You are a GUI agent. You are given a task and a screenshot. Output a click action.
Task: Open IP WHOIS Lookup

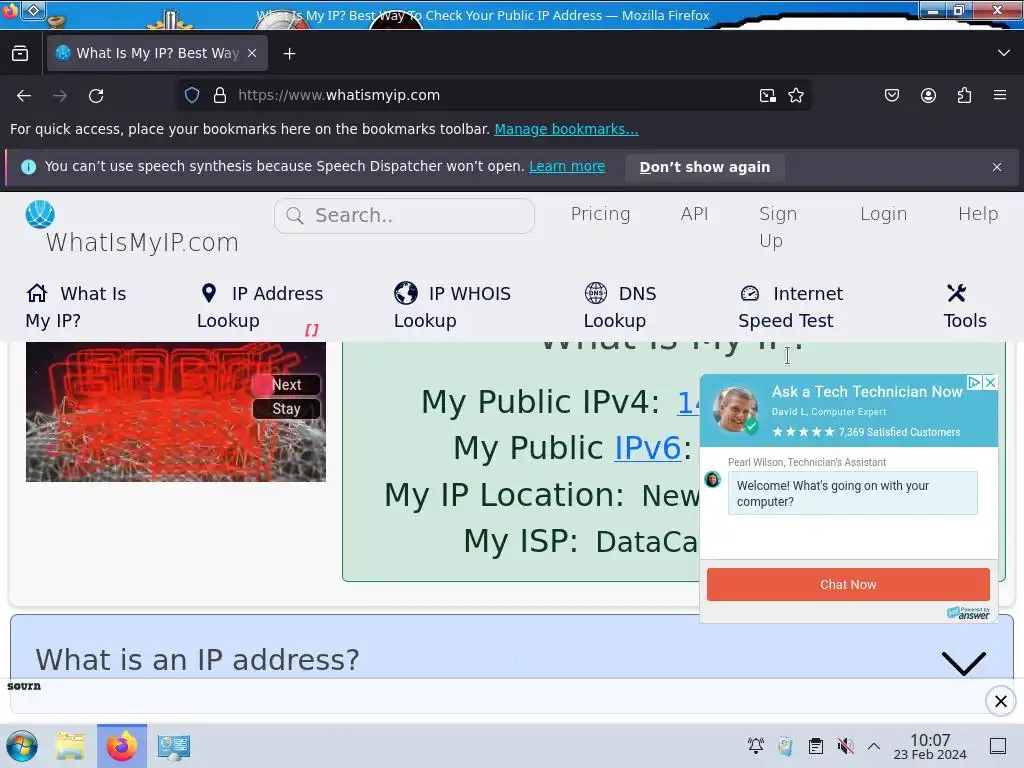pos(452,307)
